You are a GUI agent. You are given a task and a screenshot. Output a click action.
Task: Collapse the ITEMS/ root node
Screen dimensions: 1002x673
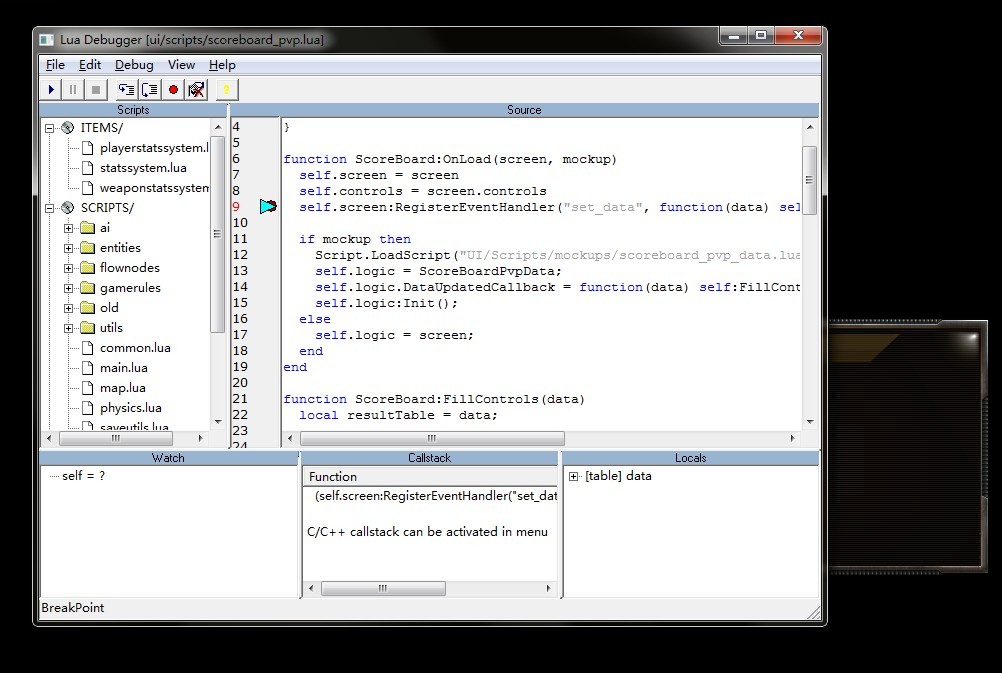(x=50, y=128)
